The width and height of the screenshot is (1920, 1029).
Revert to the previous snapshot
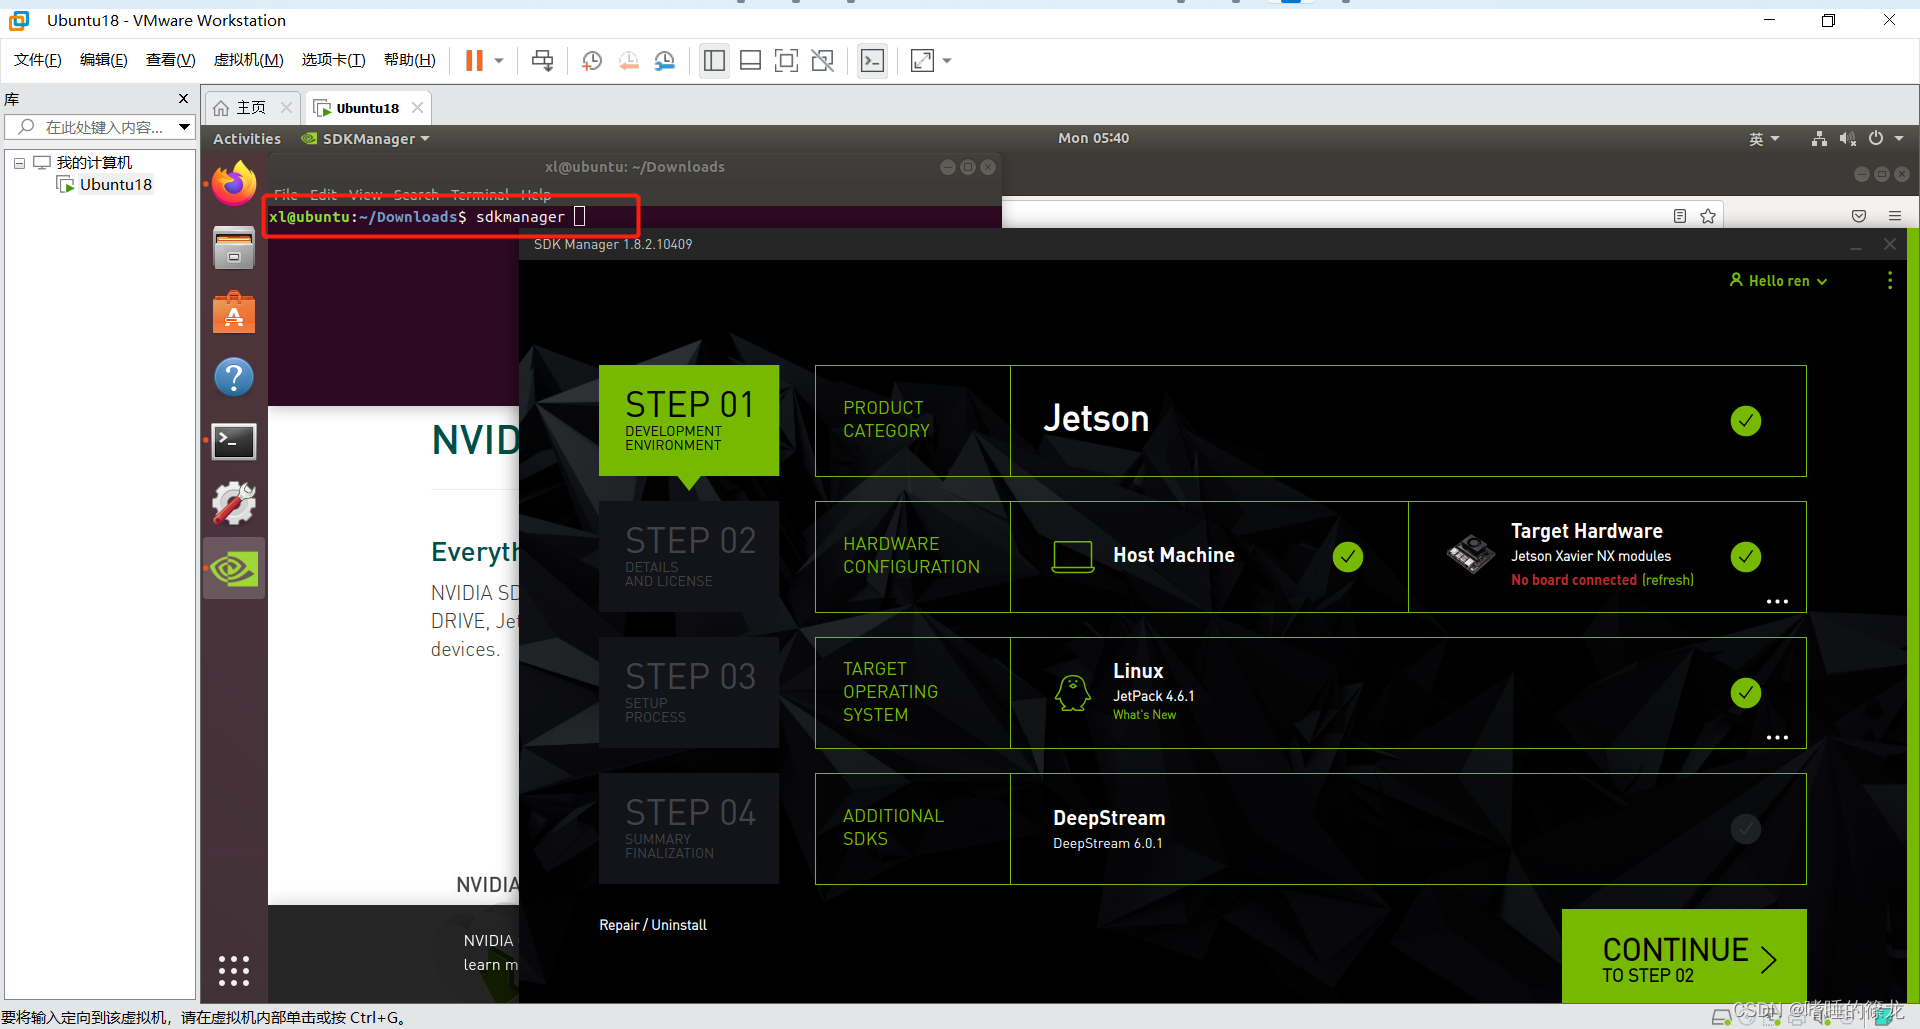coord(628,61)
